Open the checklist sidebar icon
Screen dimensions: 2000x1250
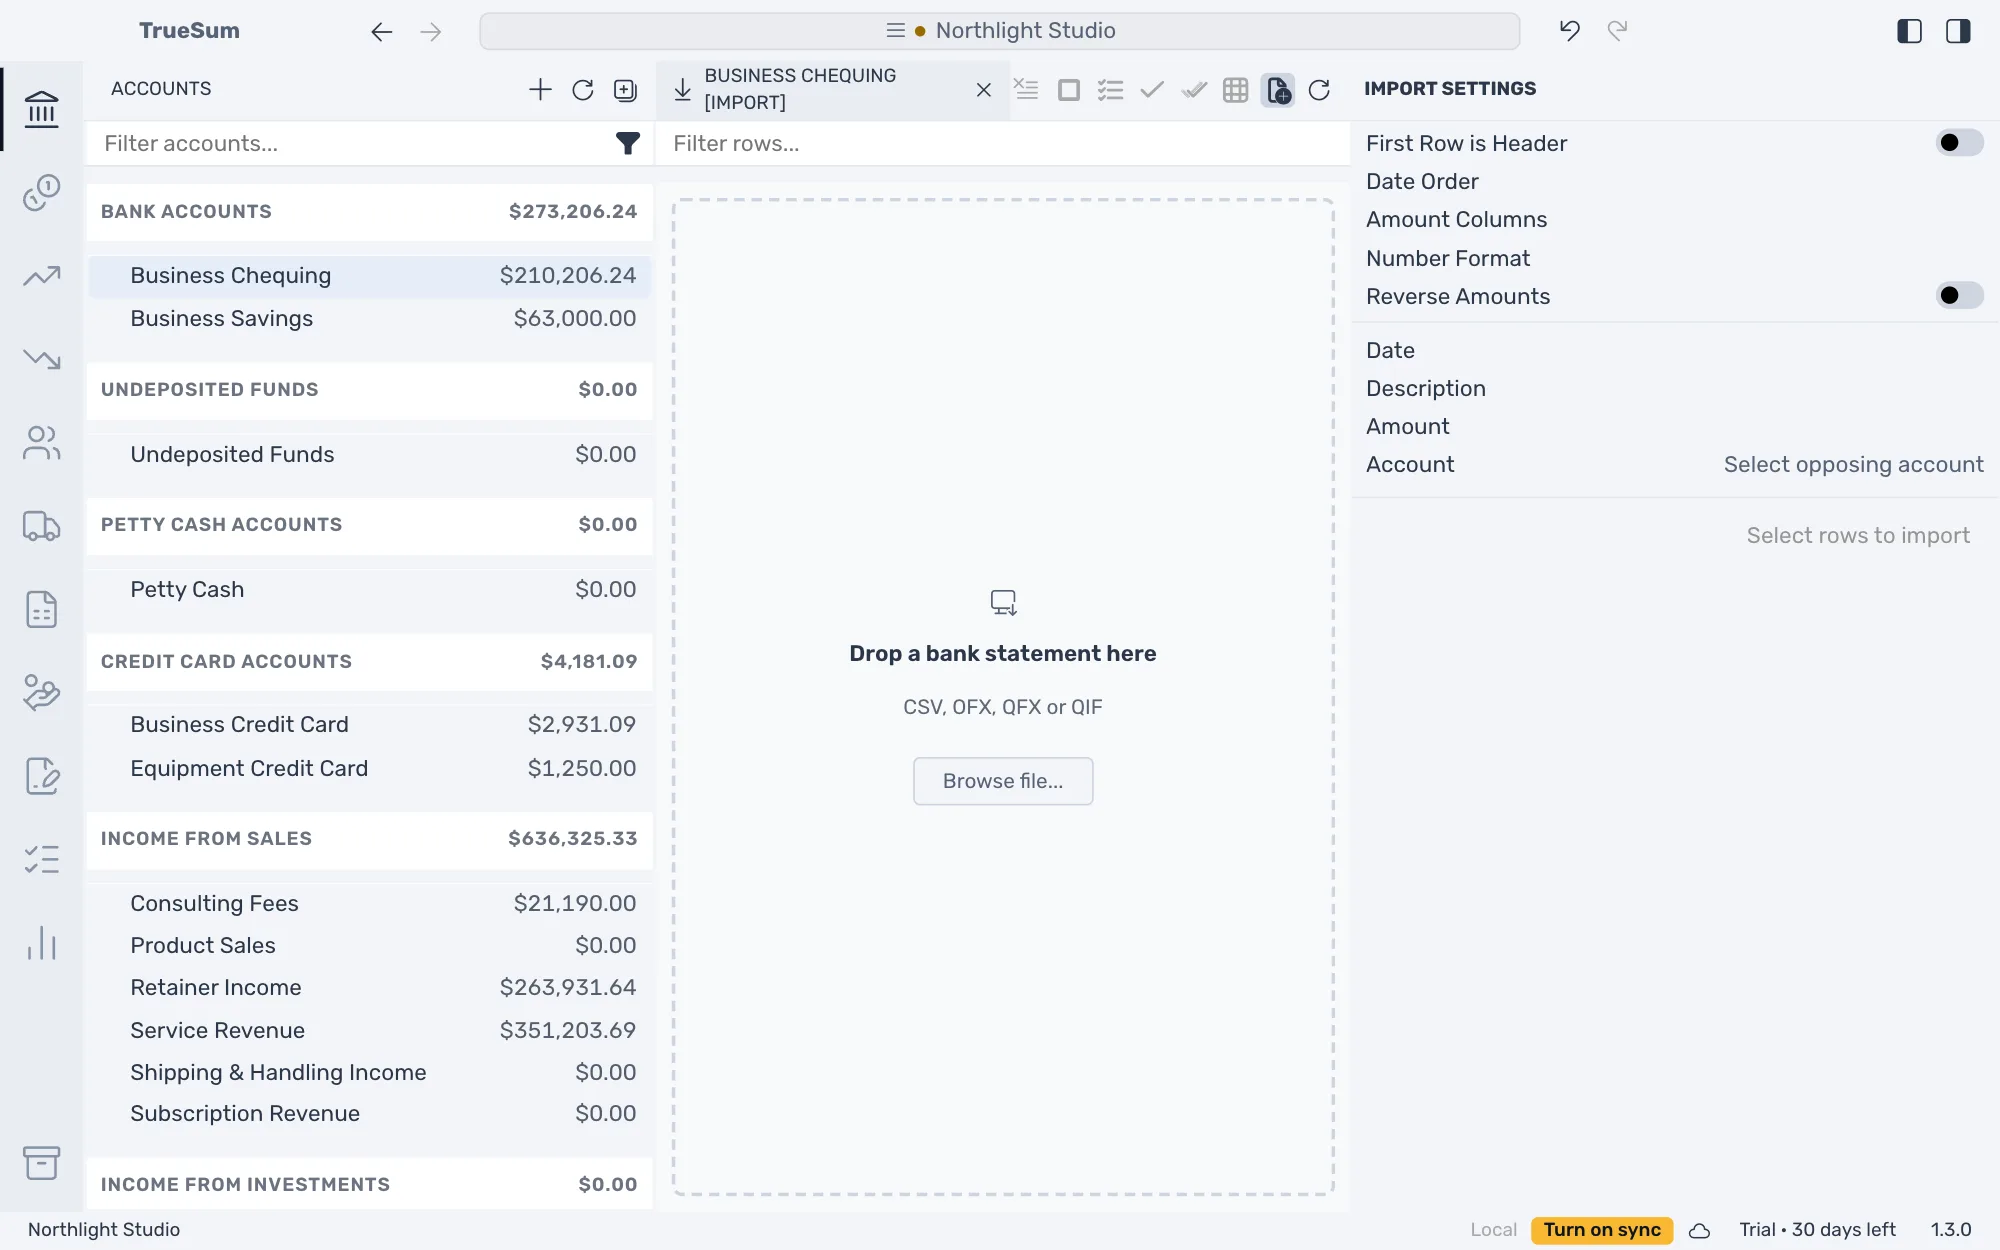[41, 859]
